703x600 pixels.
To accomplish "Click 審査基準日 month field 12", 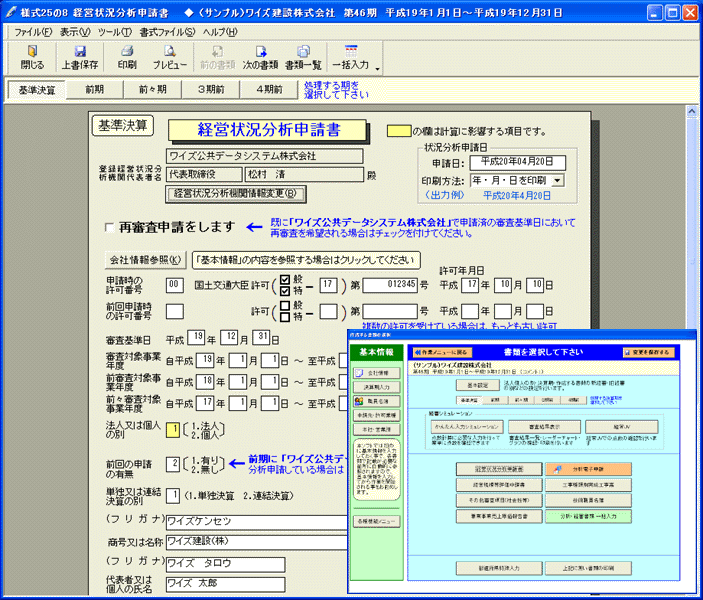I will pyautogui.click(x=229, y=337).
